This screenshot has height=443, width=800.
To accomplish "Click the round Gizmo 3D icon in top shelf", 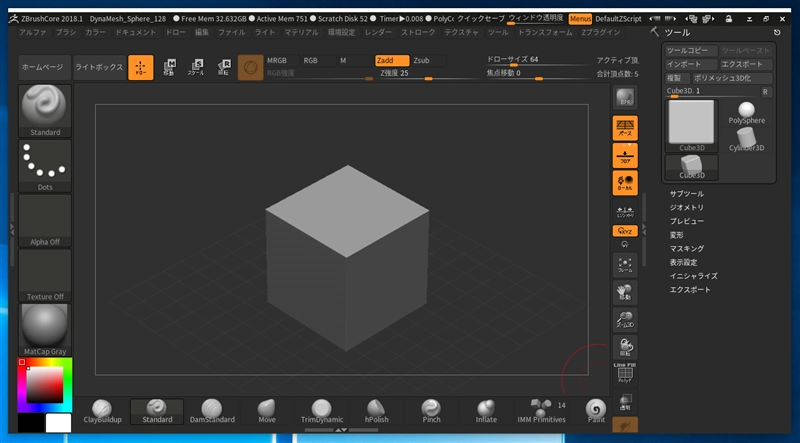I will point(251,67).
